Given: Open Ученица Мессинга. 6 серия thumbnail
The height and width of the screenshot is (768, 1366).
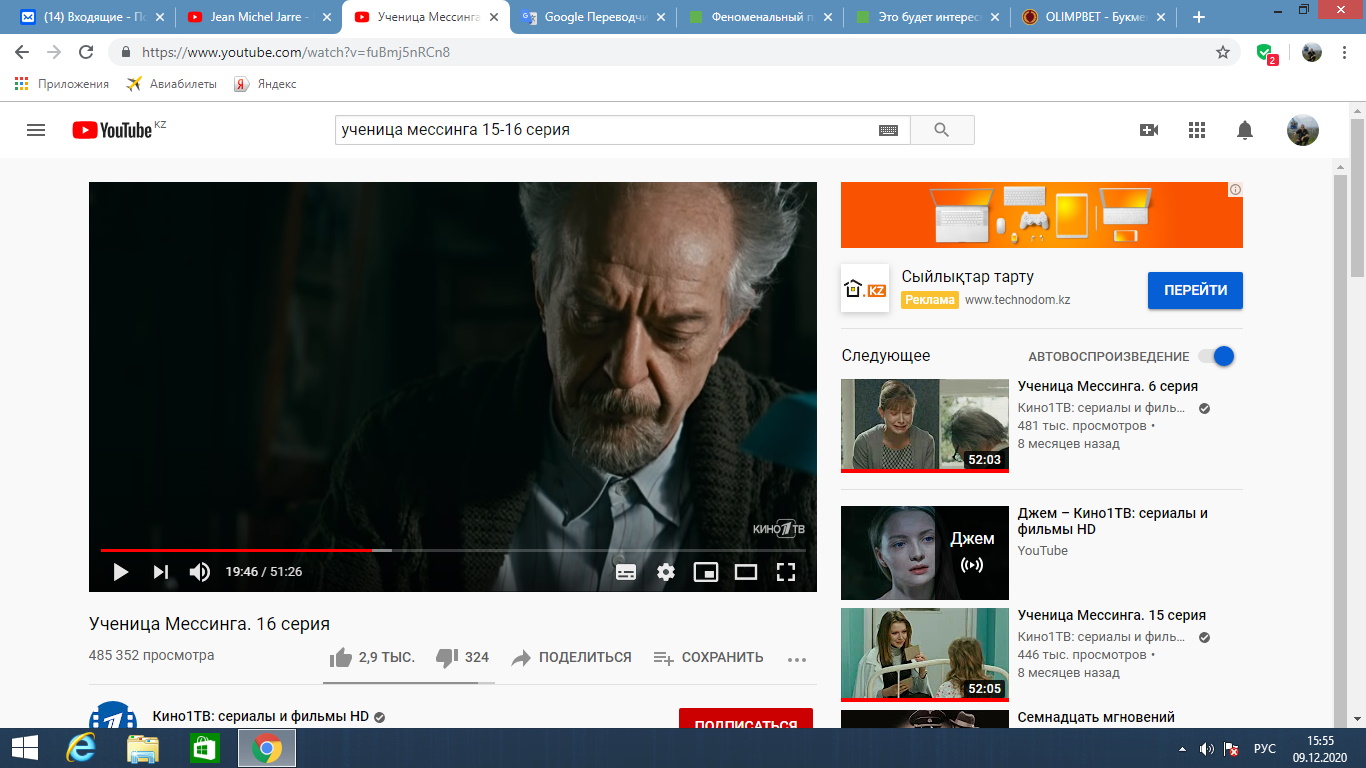Looking at the screenshot, I should point(925,425).
